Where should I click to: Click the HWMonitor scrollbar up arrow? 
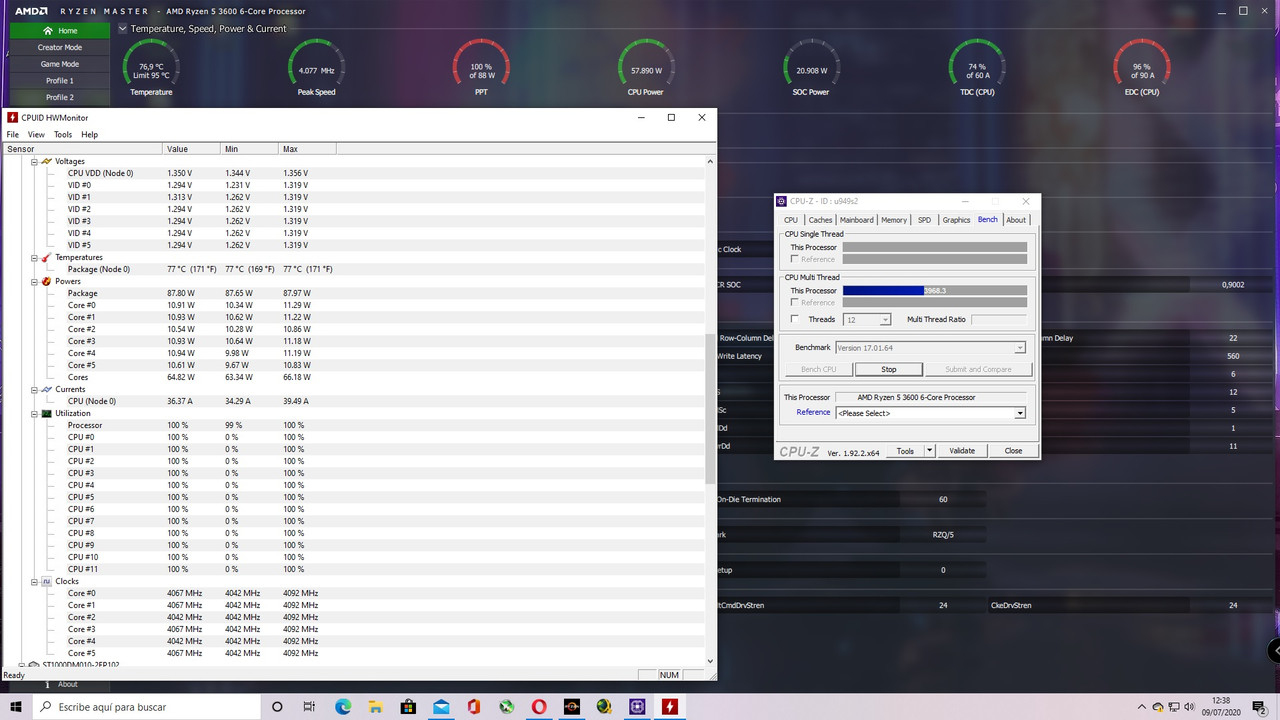click(711, 161)
